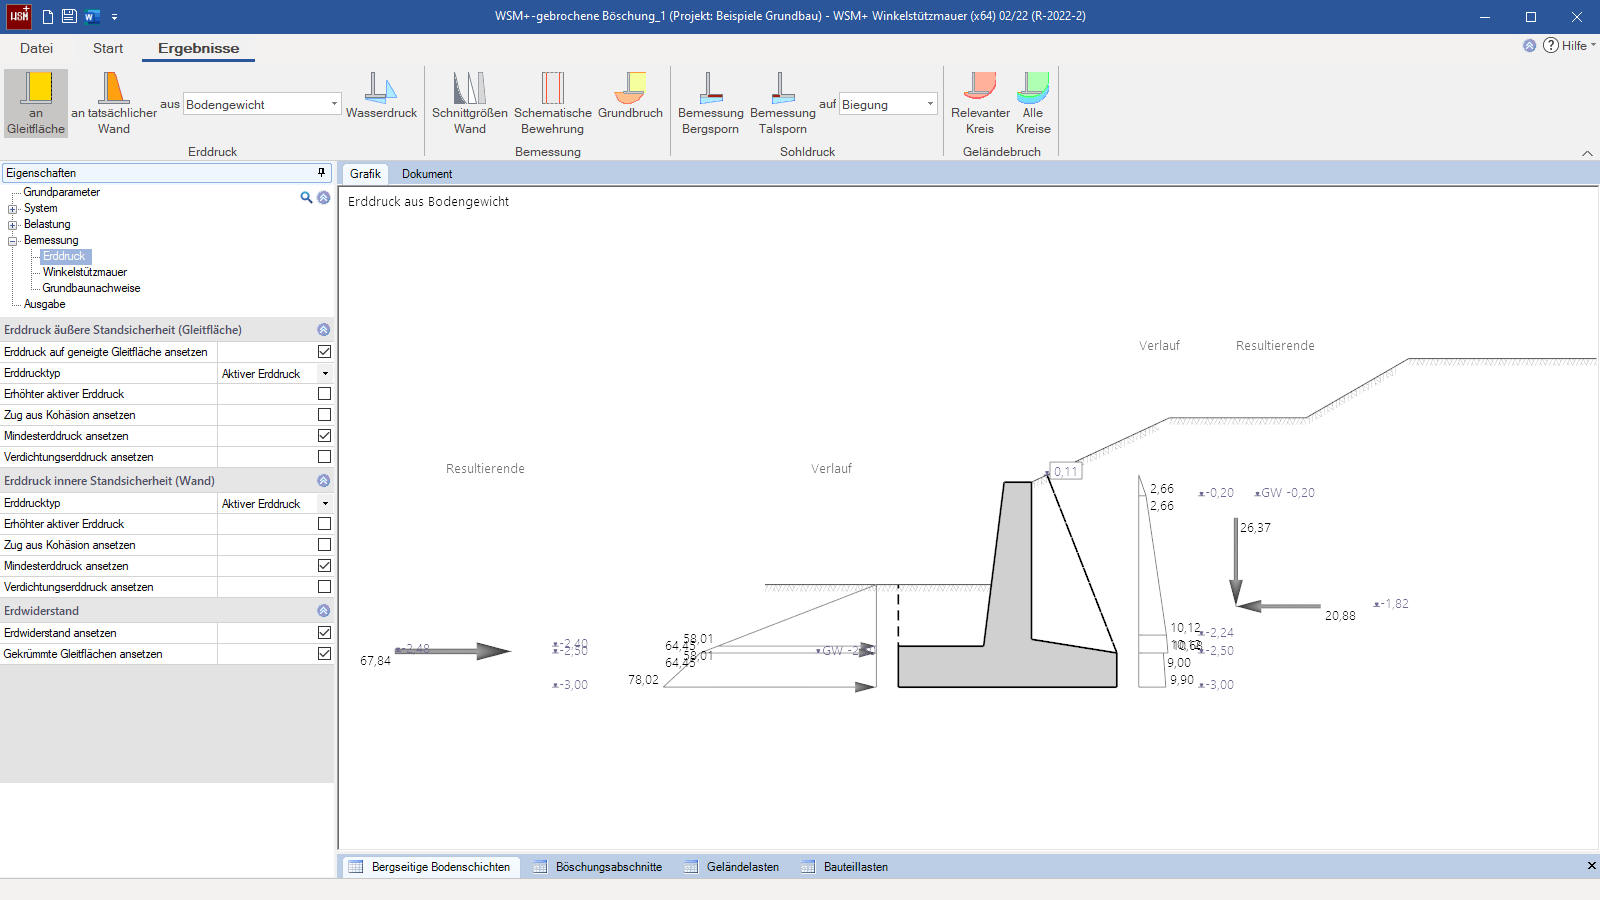The height and width of the screenshot is (900, 1600).
Task: Open quick access toolbar customization arrow
Action: tap(114, 17)
